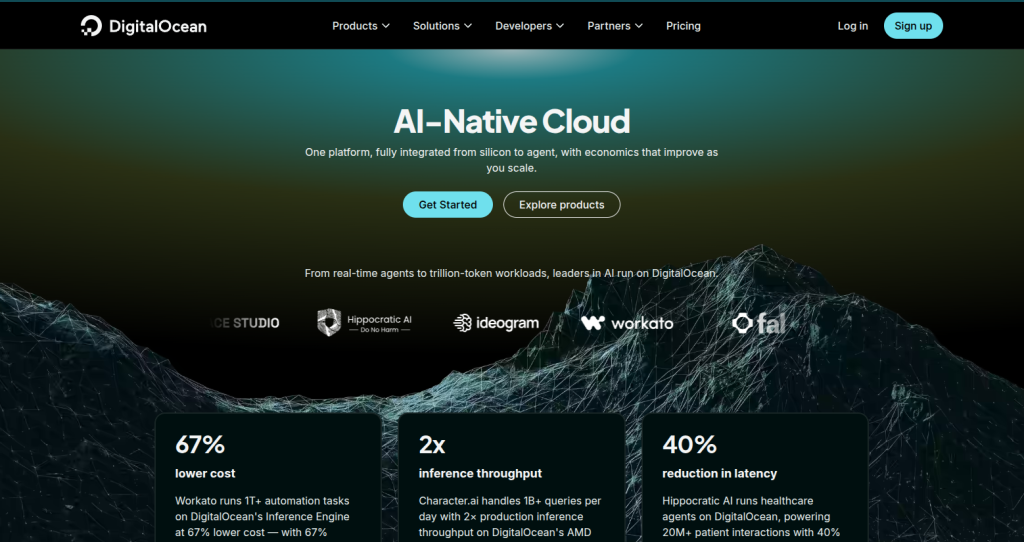Viewport: 1024px width, 542px height.
Task: Expand the Partners chevron arrow
Action: [x=639, y=26]
